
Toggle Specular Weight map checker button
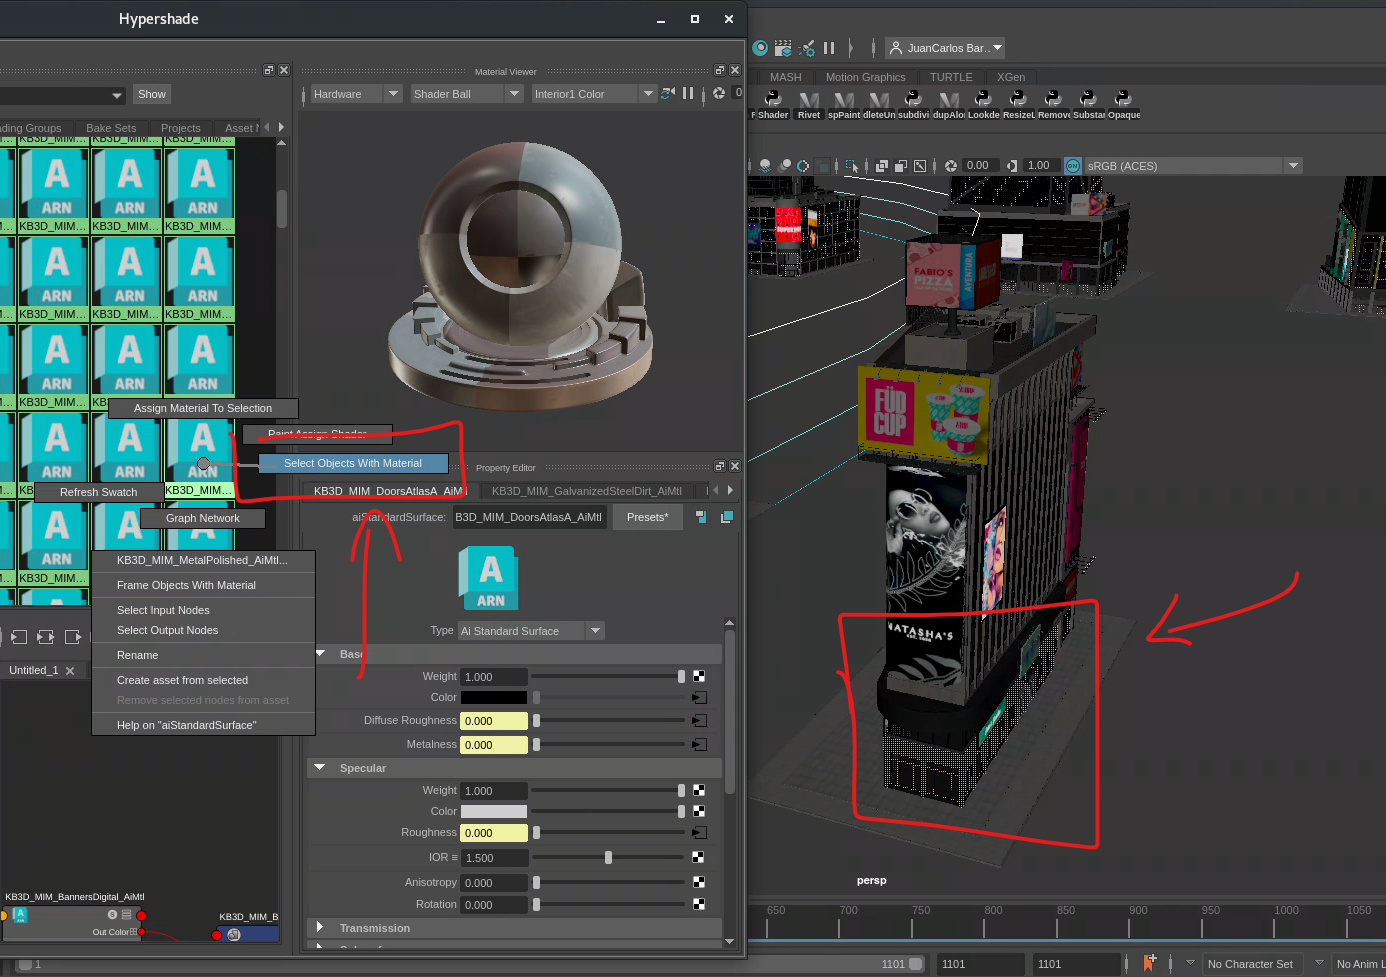click(x=699, y=791)
